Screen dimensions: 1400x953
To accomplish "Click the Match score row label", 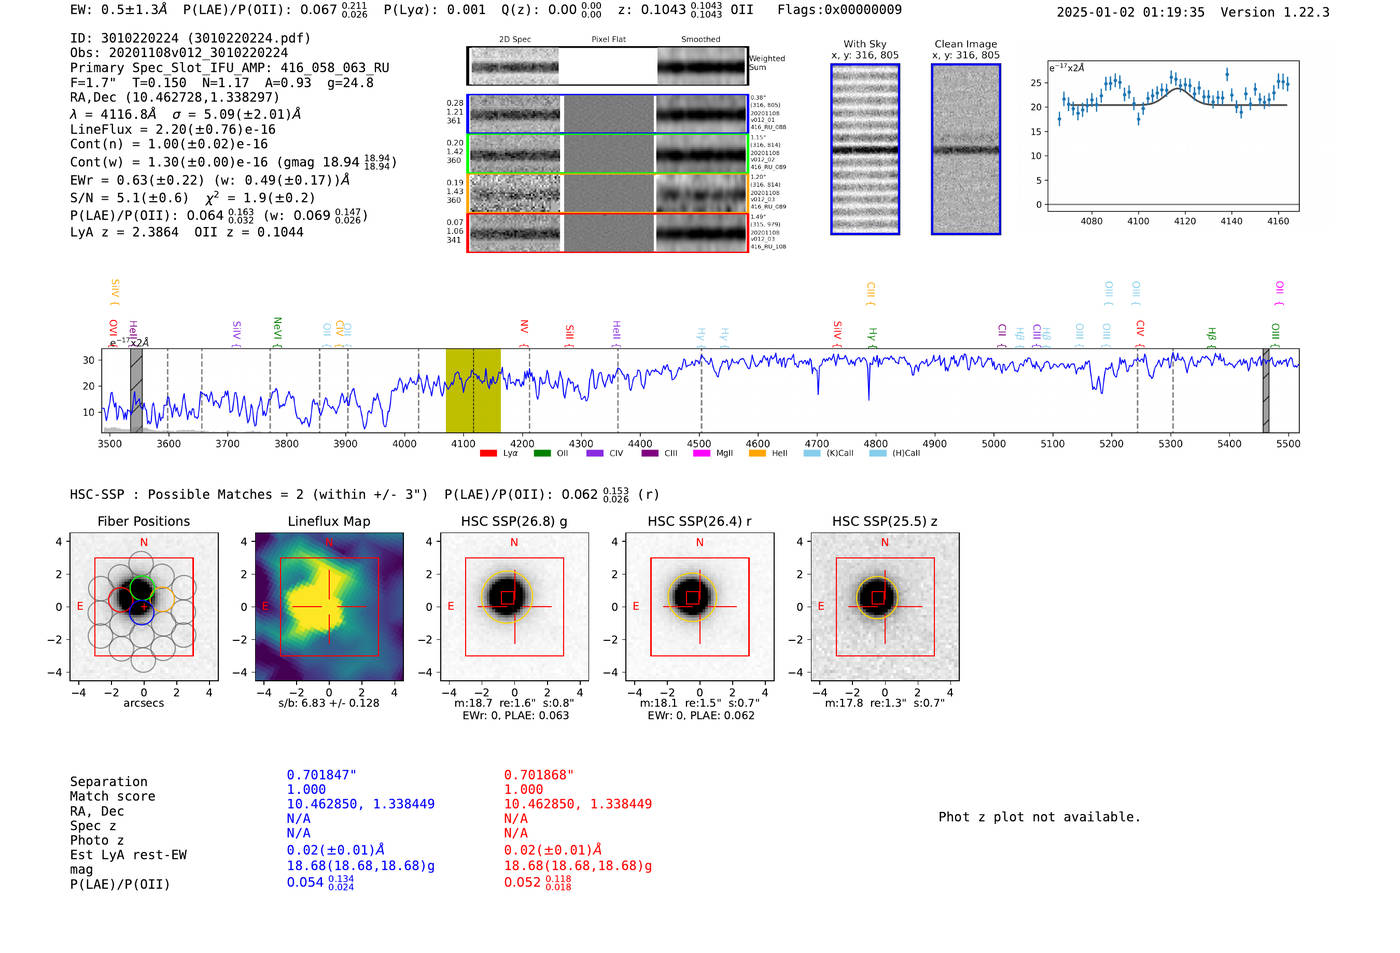I will pyautogui.click(x=113, y=796).
